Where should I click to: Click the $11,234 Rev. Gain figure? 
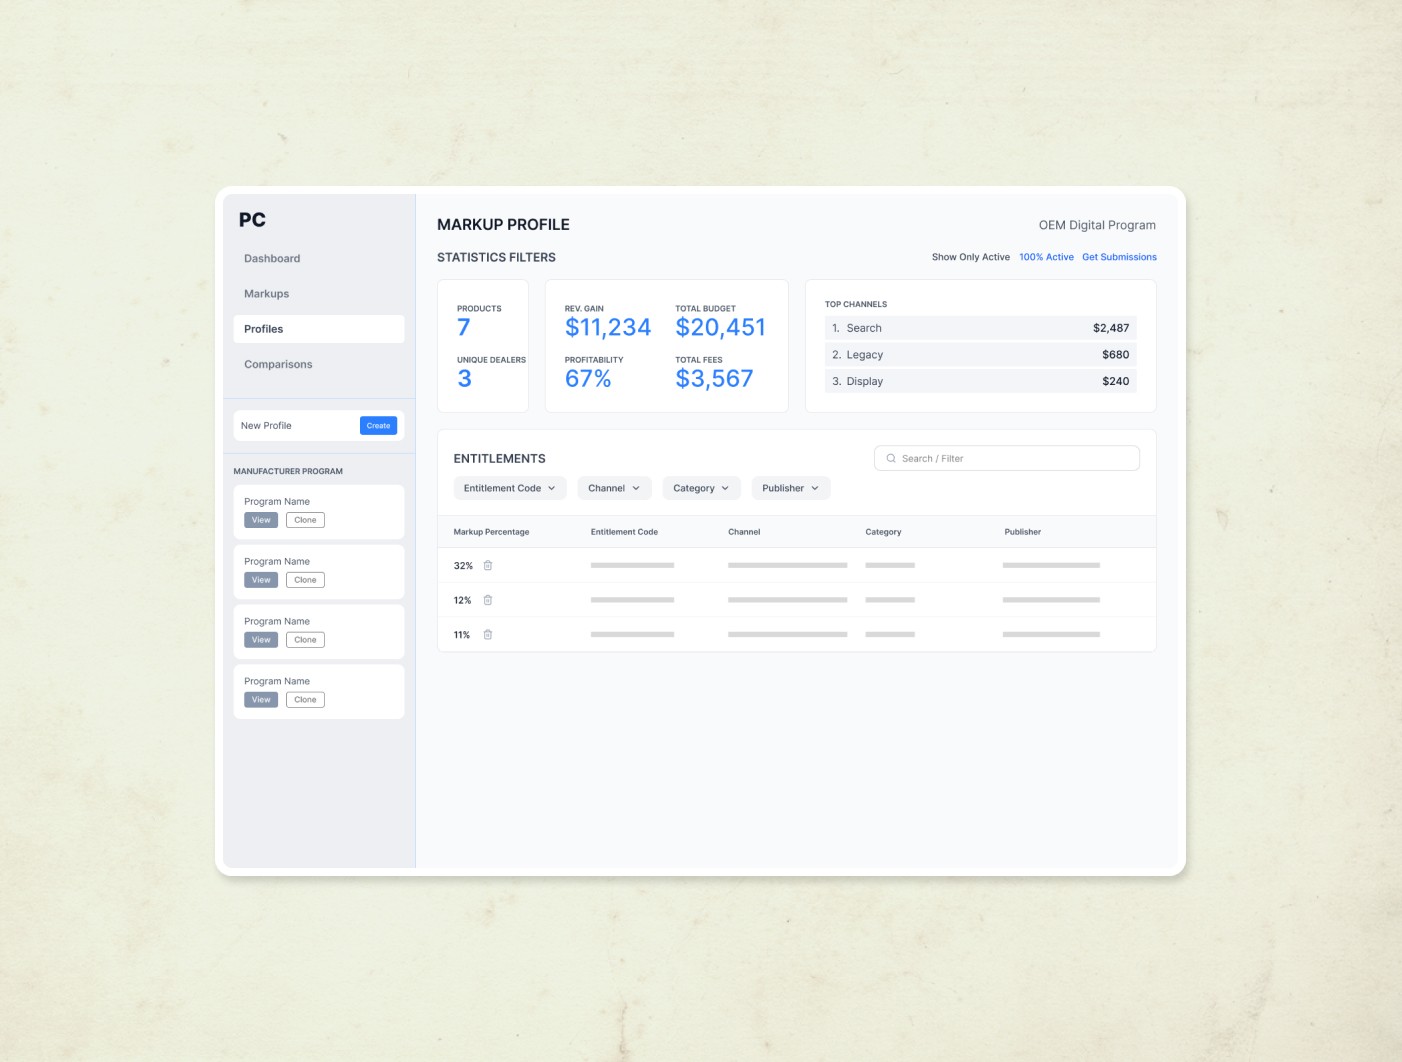(x=607, y=327)
